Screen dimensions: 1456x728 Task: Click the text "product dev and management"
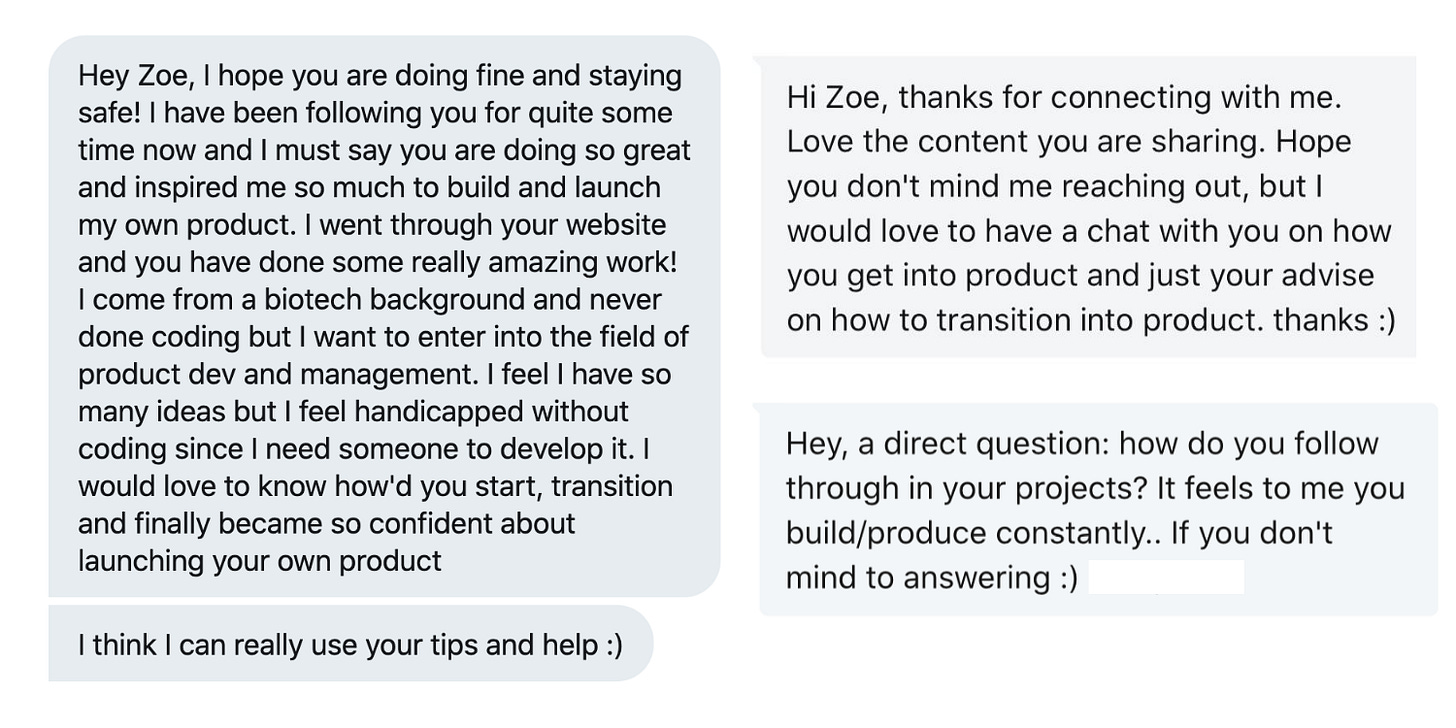point(277,374)
